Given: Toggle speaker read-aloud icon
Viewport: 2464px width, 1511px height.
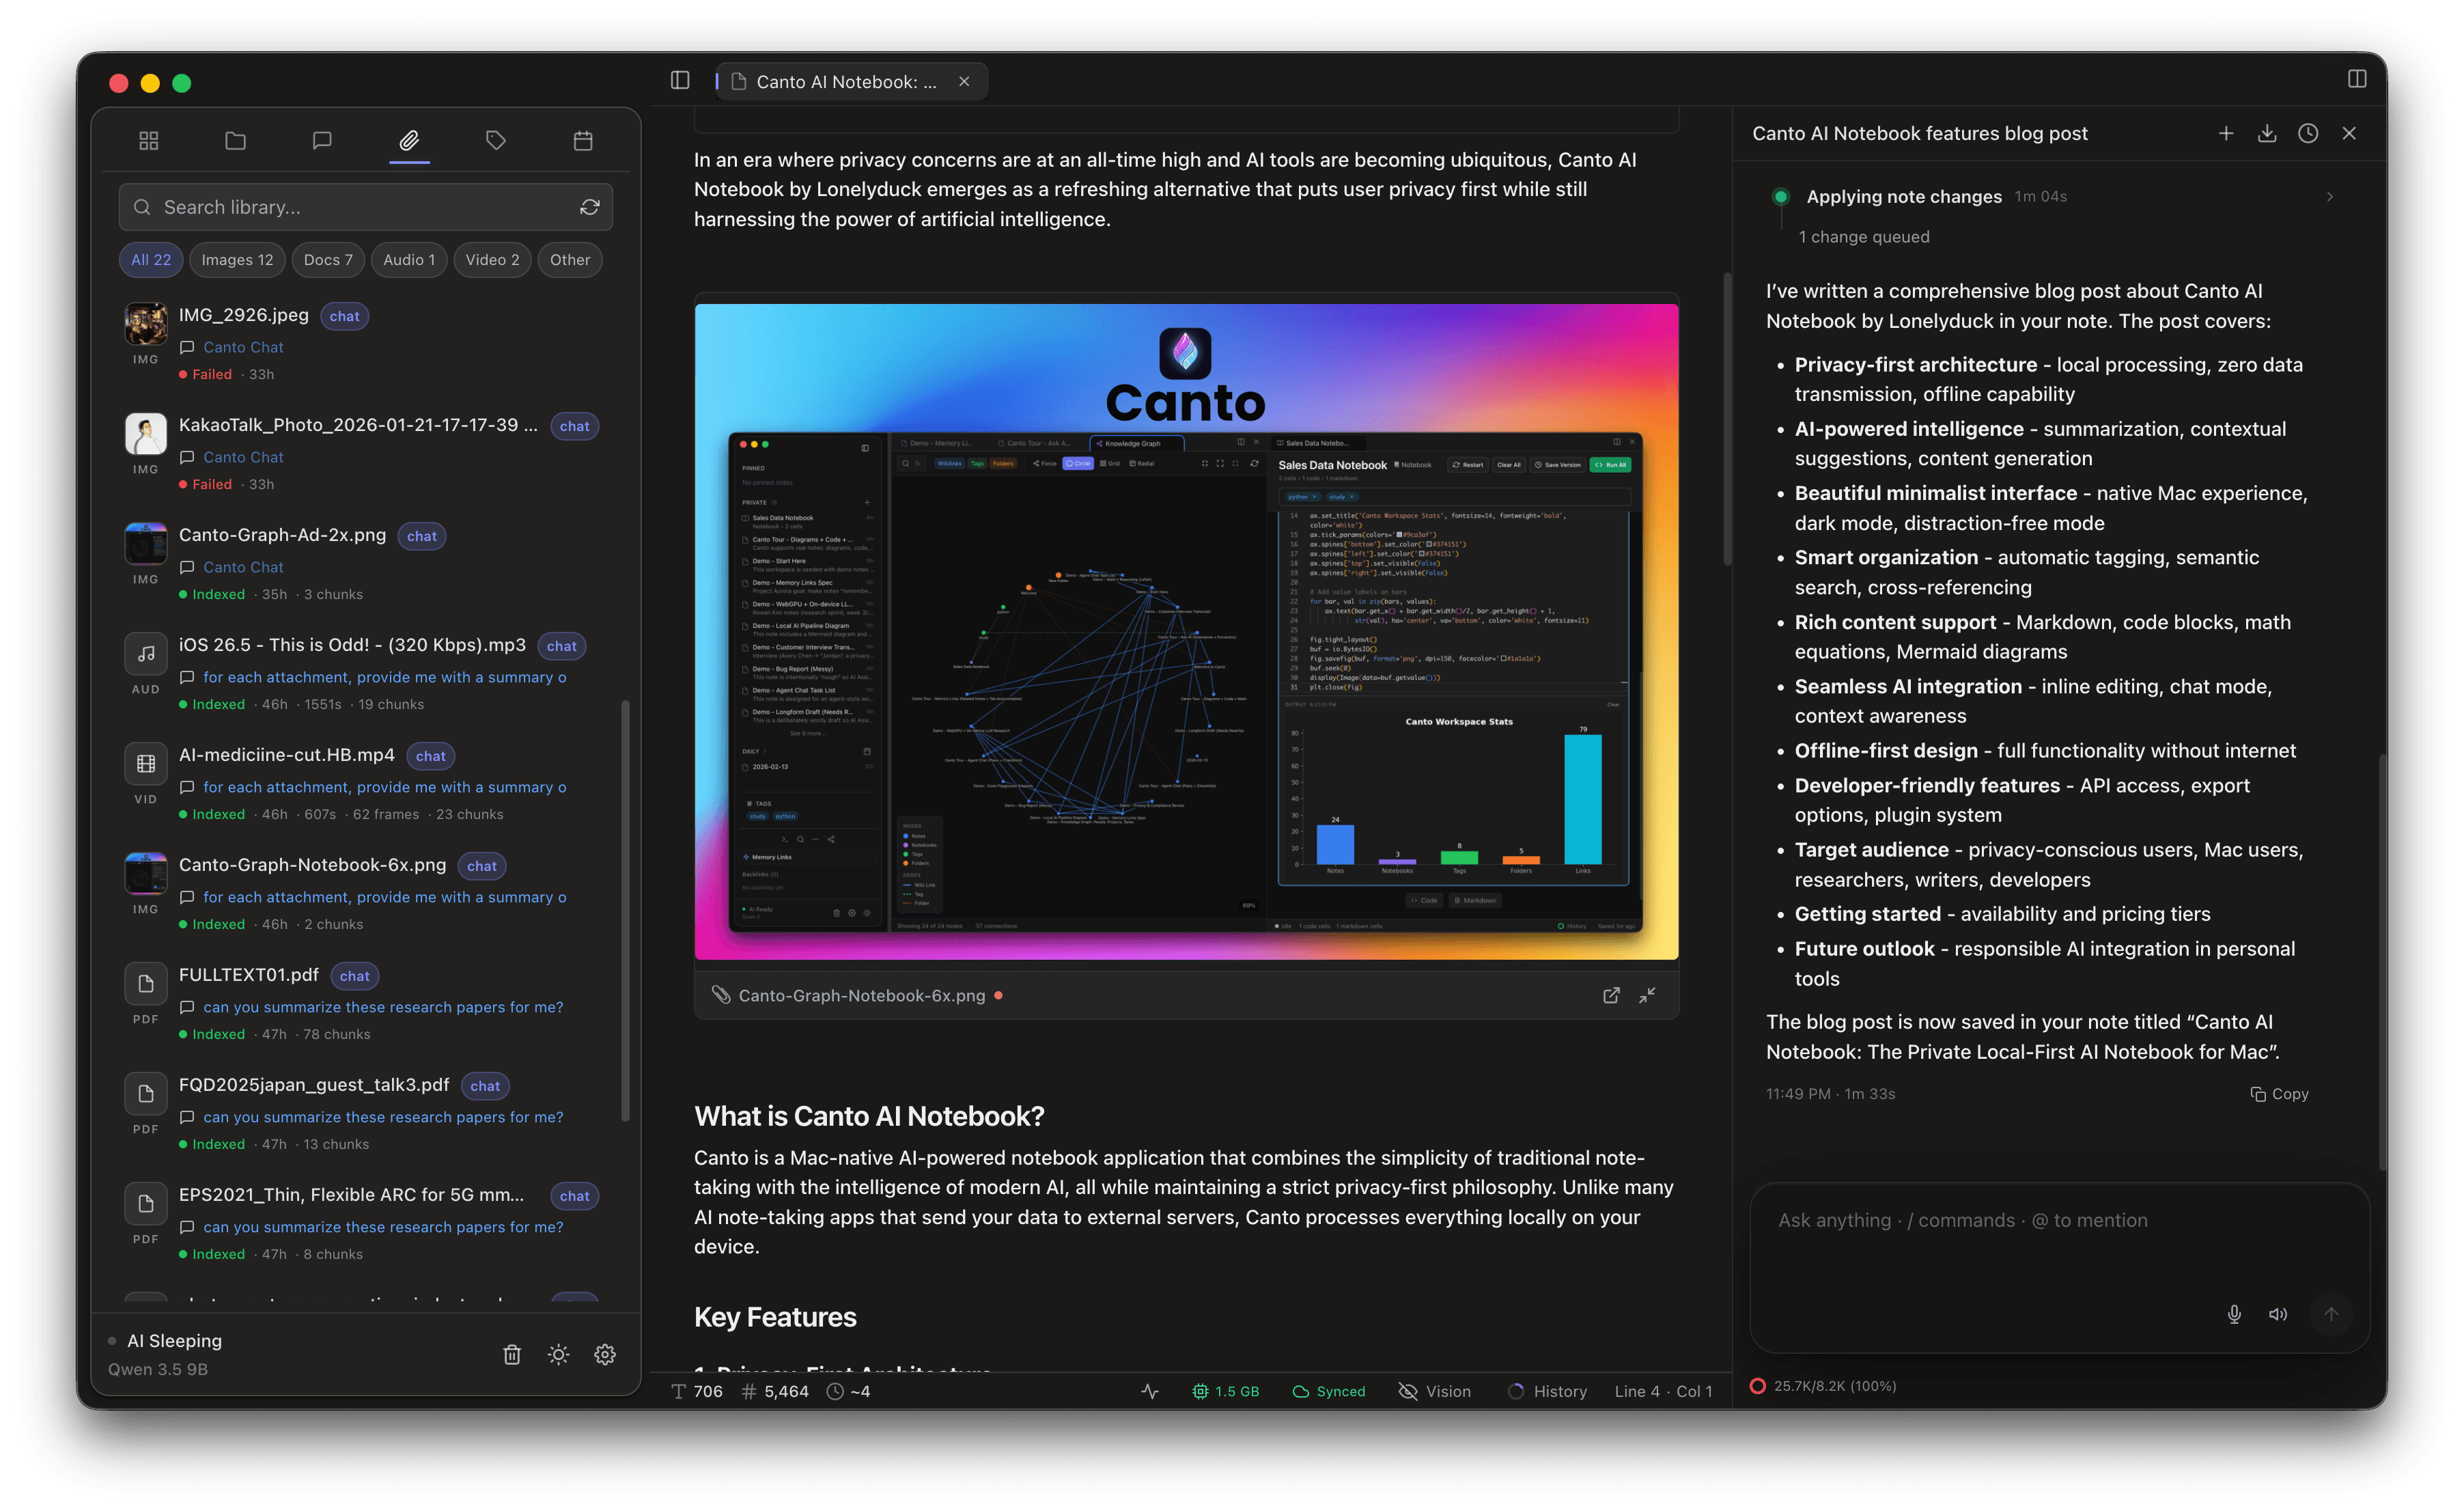Looking at the screenshot, I should (x=2278, y=1315).
